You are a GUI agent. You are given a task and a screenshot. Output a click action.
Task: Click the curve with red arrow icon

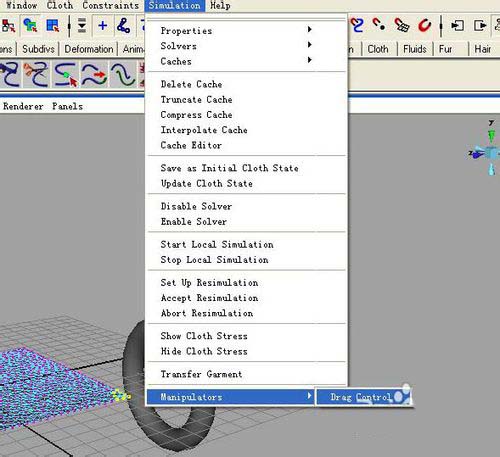click(94, 75)
